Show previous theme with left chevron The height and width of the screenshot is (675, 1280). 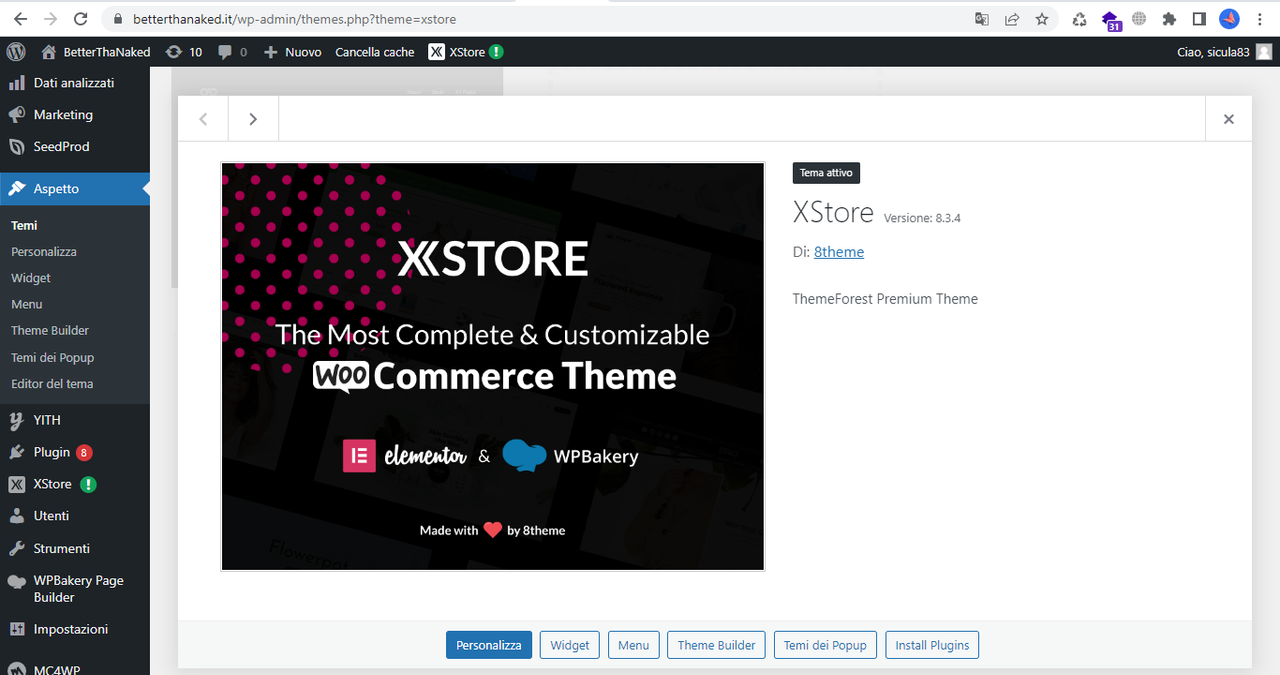coord(203,119)
